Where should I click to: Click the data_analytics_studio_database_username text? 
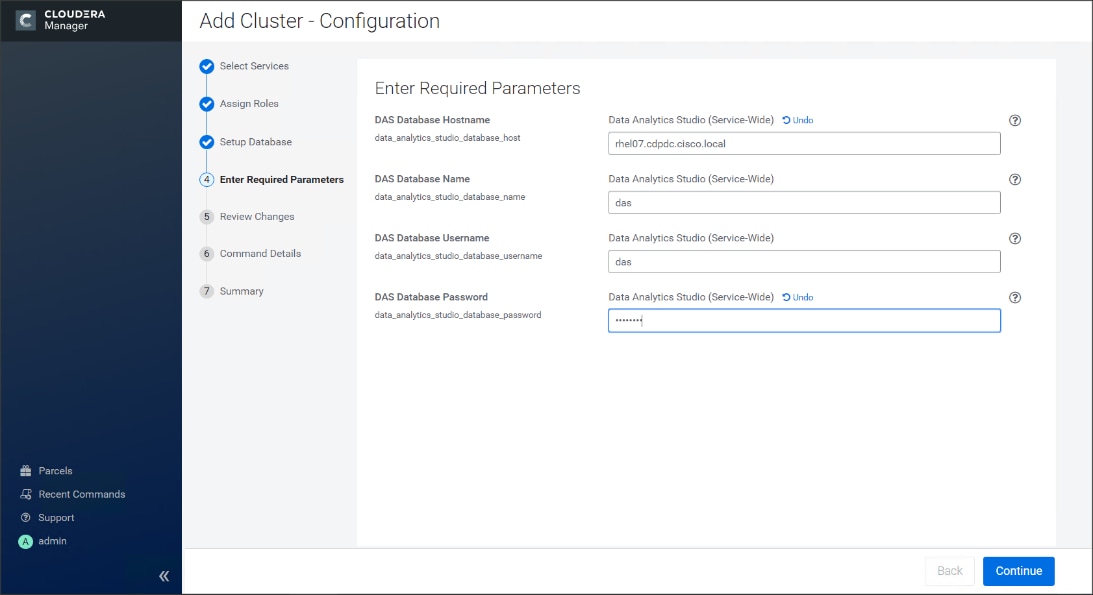(458, 256)
